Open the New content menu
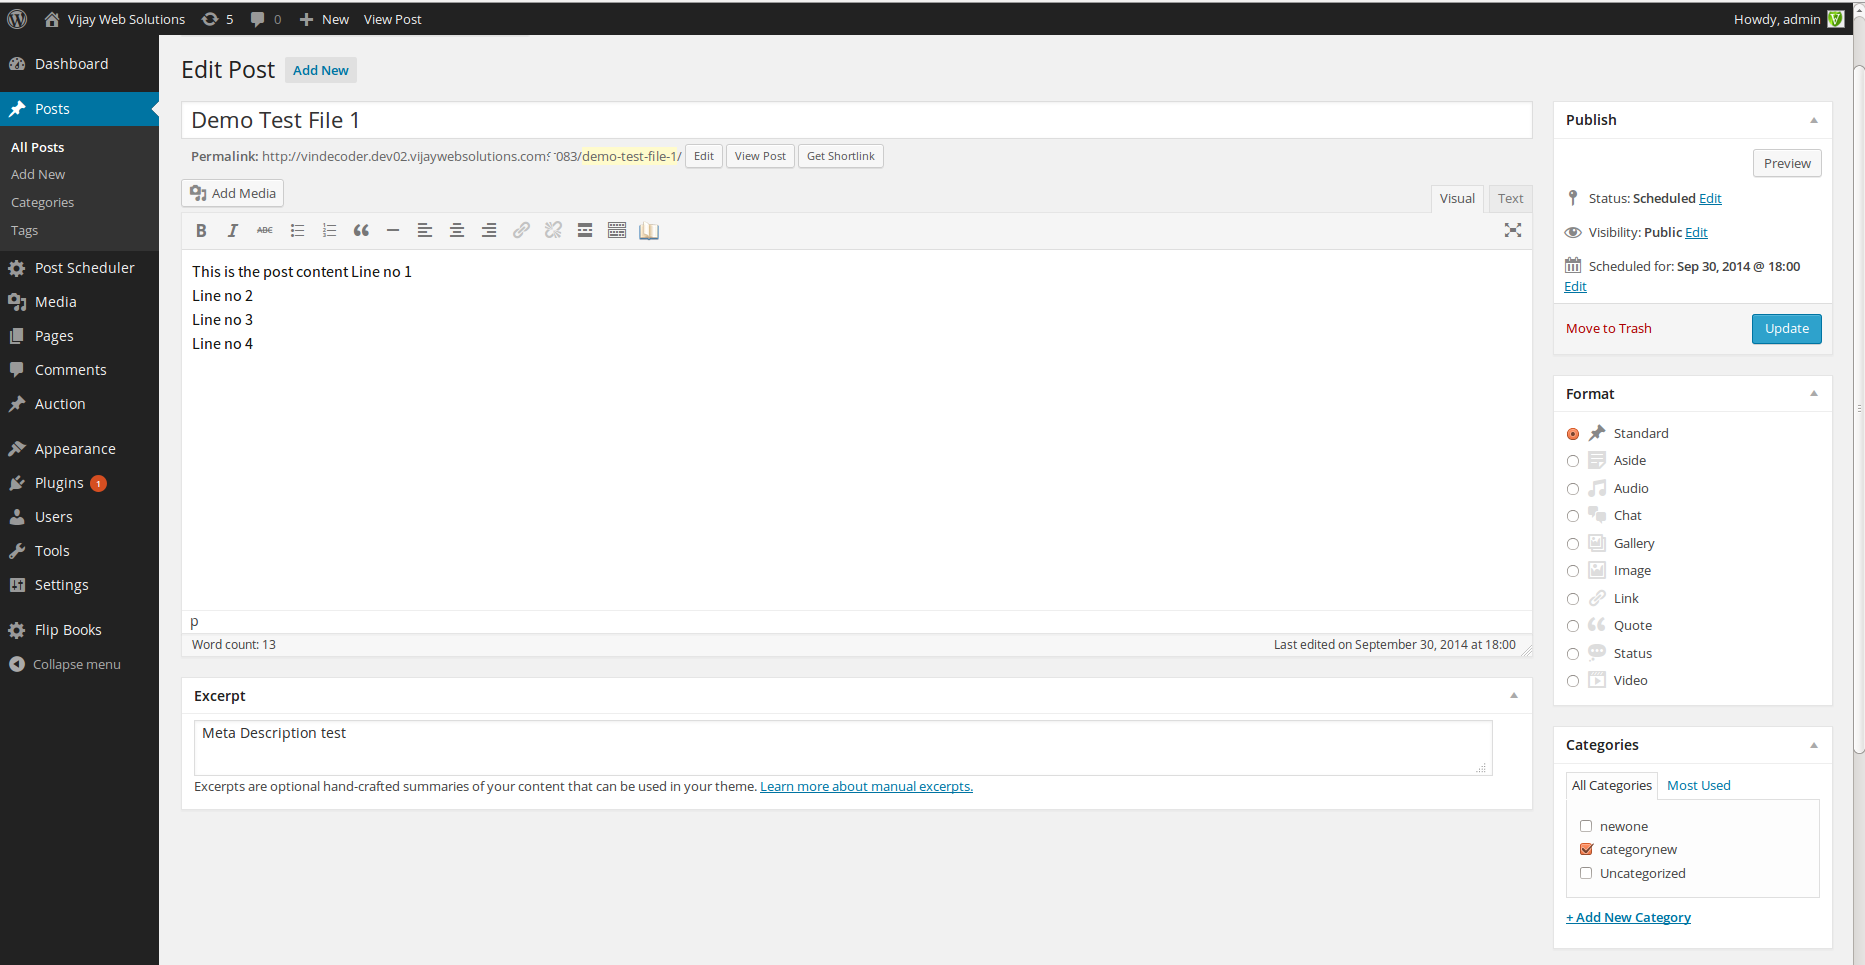 (324, 19)
